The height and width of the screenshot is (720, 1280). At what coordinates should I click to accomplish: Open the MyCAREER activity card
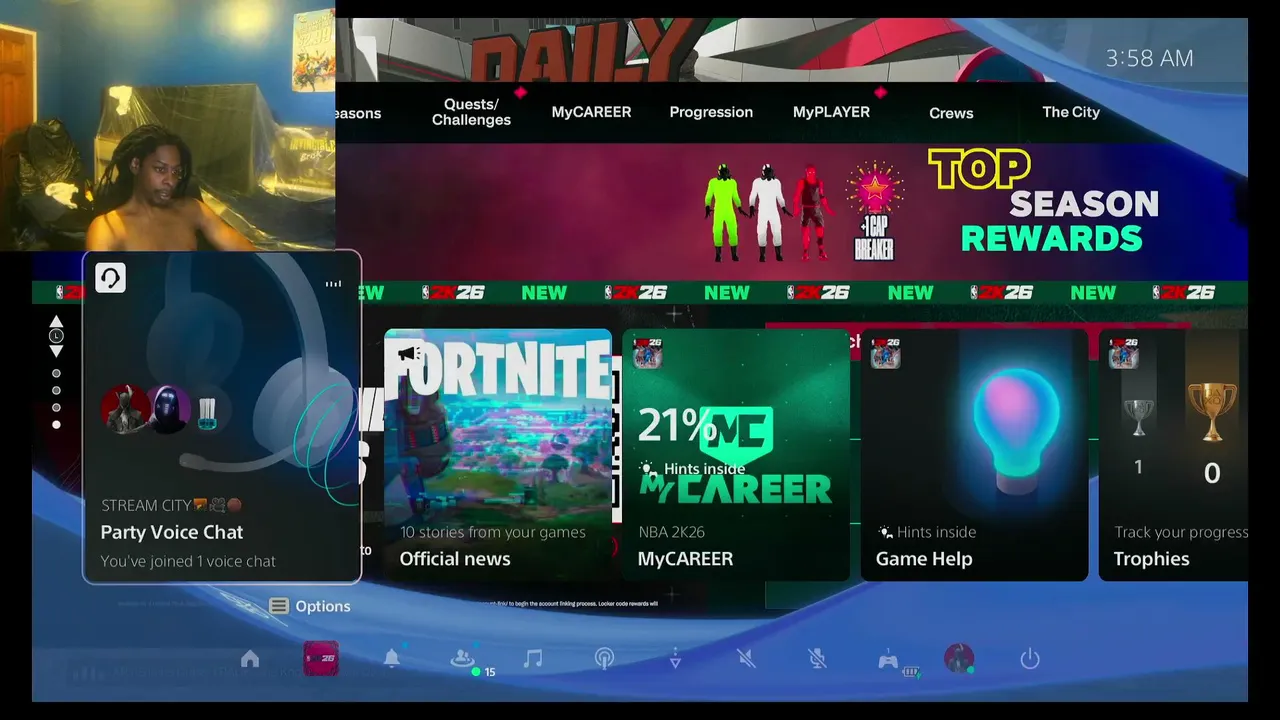tap(736, 454)
